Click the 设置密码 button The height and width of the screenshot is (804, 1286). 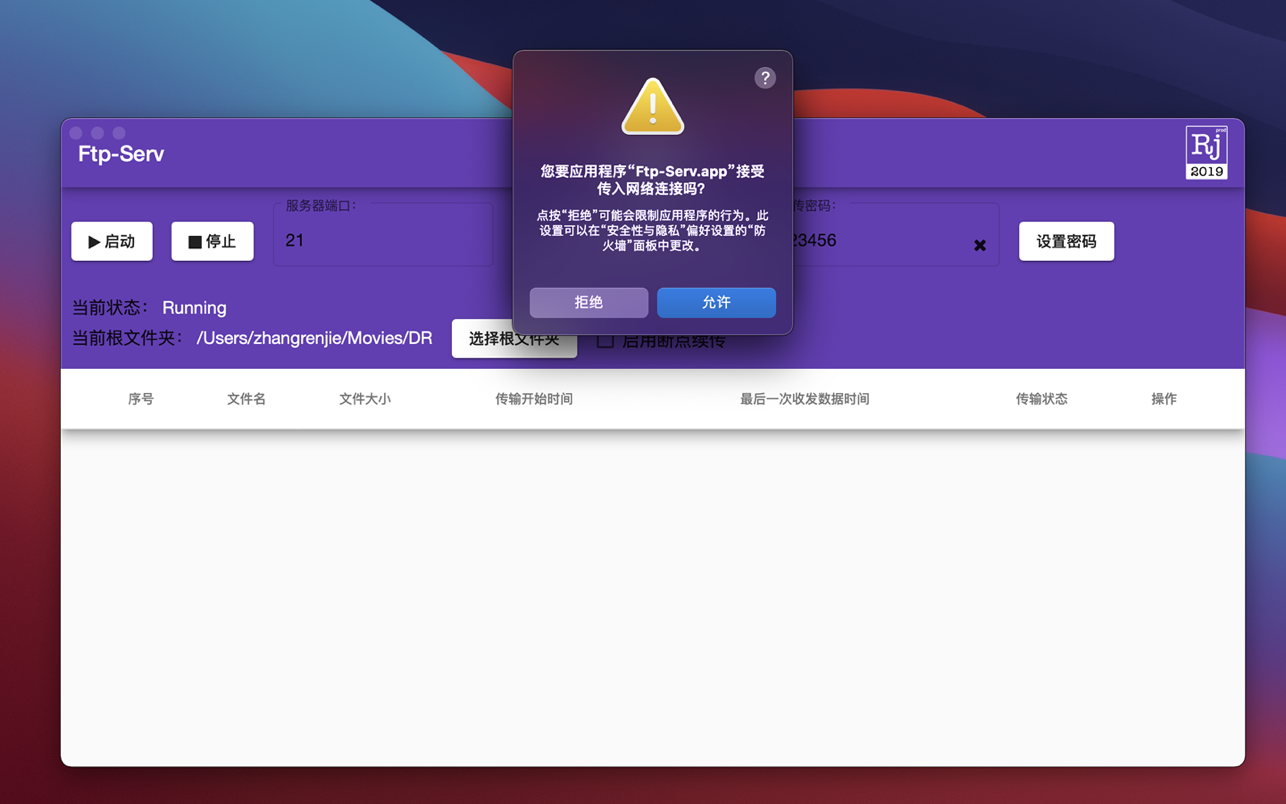(1066, 241)
